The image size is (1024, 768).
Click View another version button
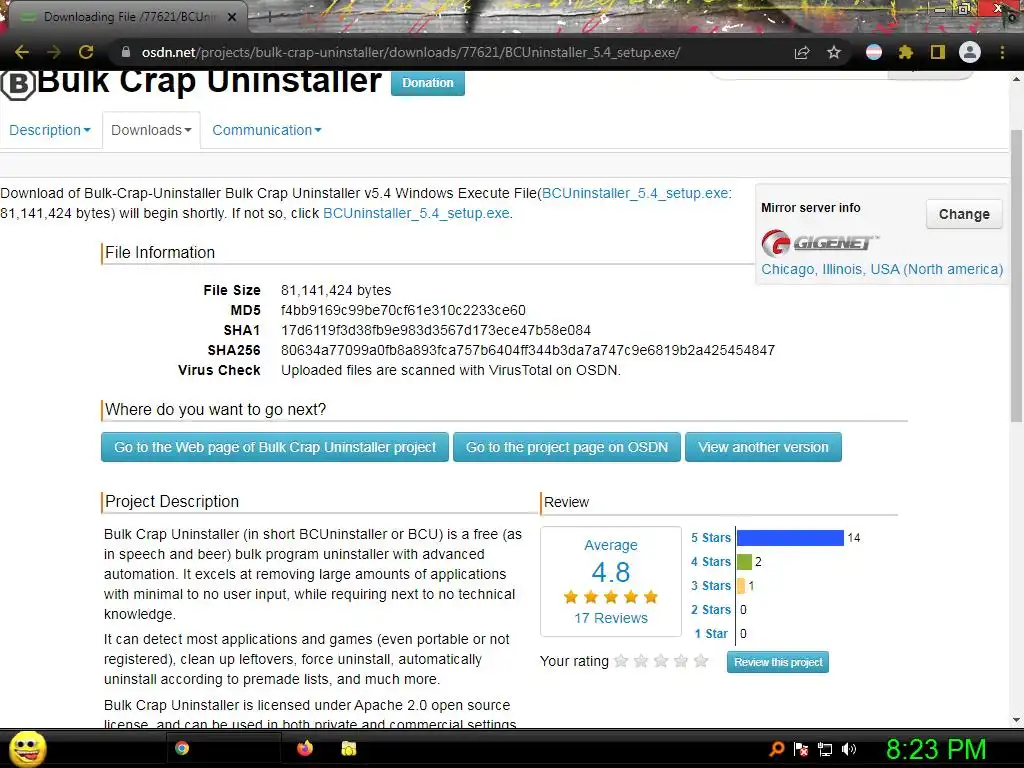(763, 447)
